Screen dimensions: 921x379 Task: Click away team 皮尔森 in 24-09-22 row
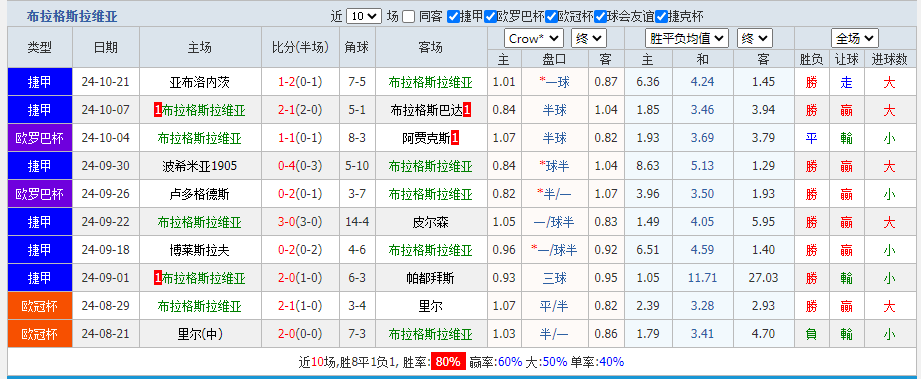tap(431, 223)
